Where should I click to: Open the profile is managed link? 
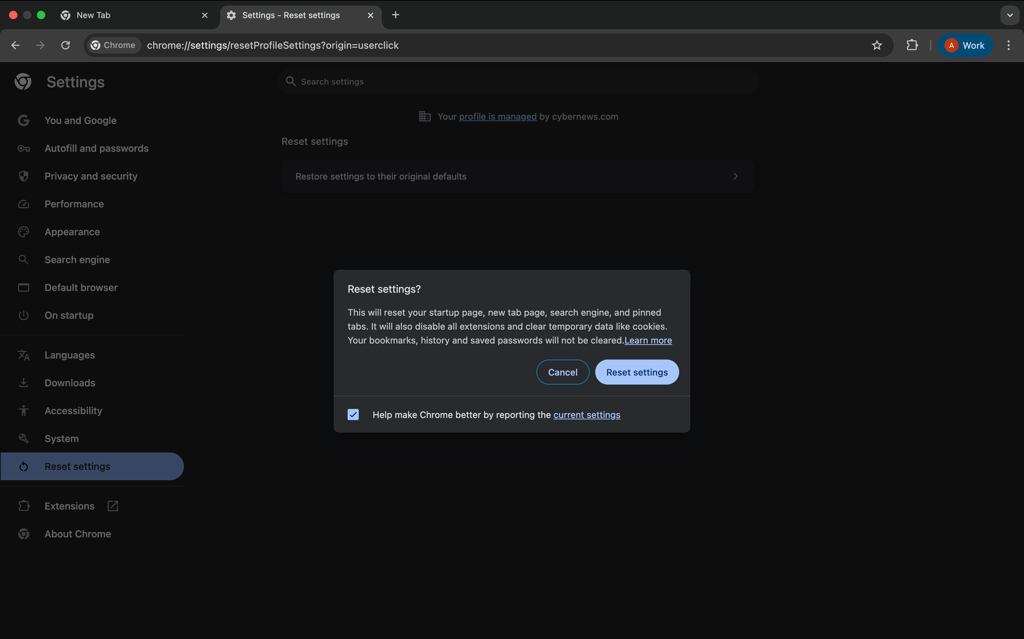498,116
